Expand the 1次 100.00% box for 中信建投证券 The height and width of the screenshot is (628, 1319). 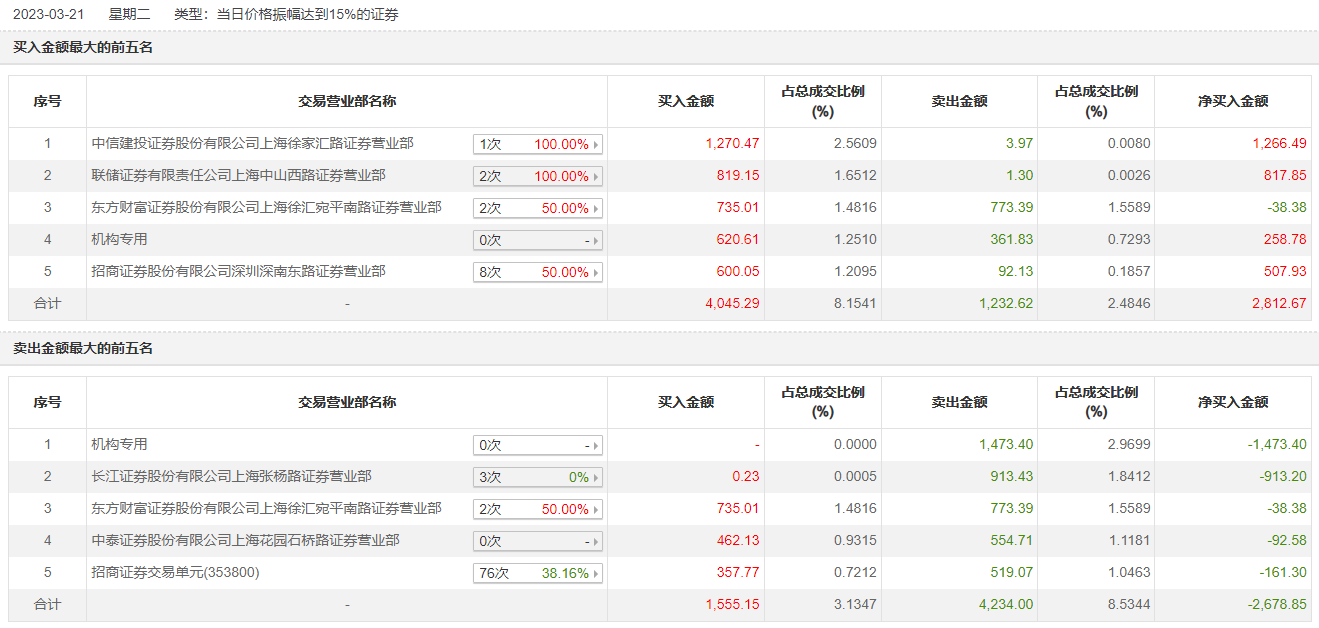point(538,144)
